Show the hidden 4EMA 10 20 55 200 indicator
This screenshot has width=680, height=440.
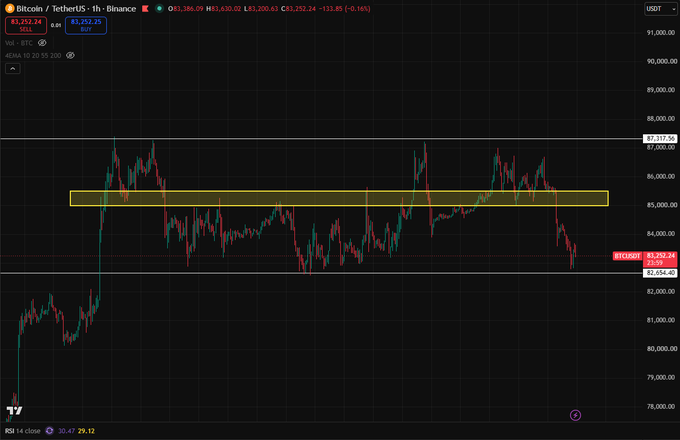tap(70, 55)
